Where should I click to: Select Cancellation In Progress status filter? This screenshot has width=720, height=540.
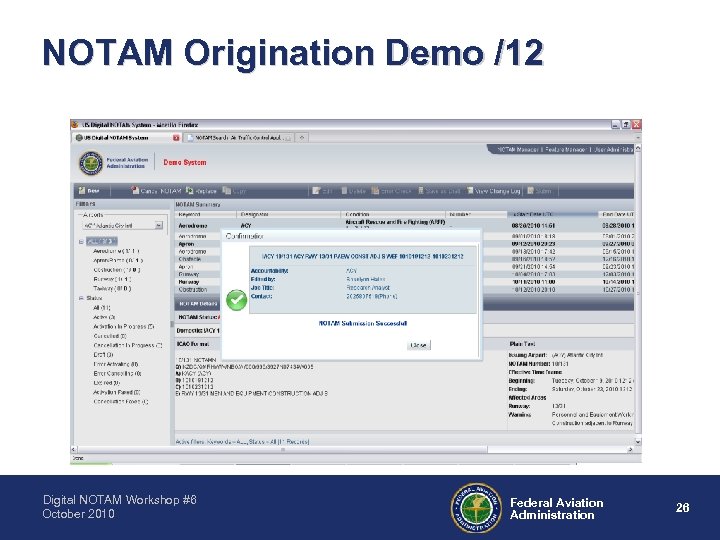click(x=128, y=345)
